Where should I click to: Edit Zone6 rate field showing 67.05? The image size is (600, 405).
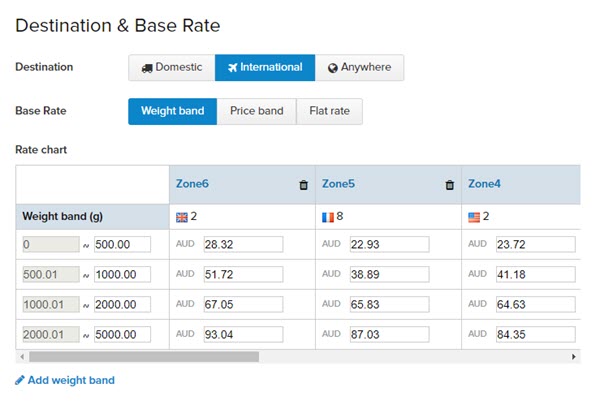click(x=243, y=304)
